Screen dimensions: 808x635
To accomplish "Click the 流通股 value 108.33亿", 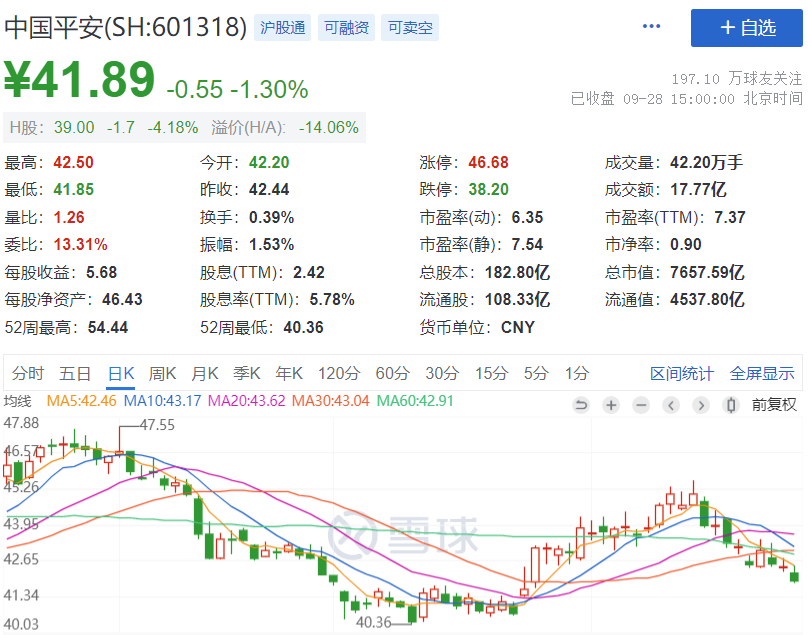I will [x=517, y=299].
